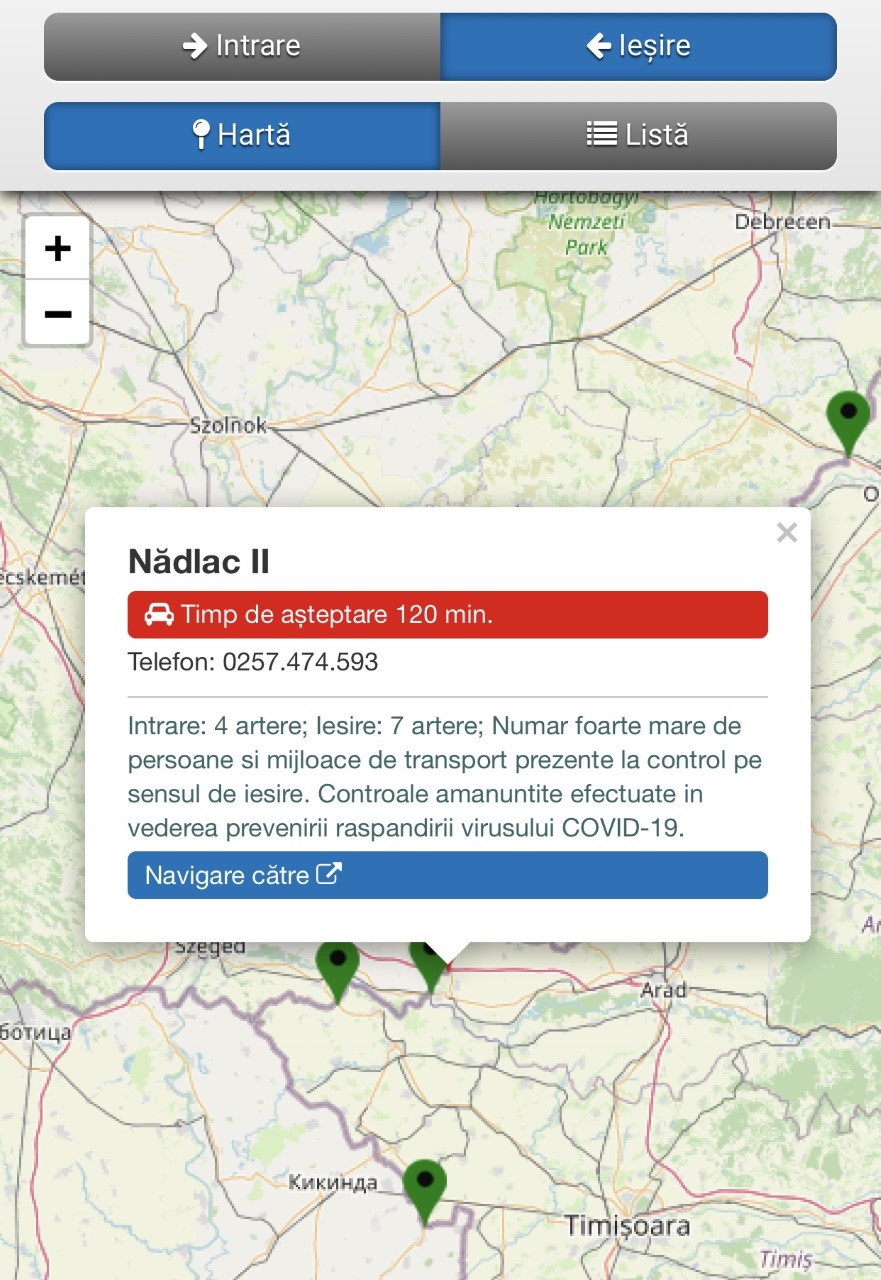Show the Hartă map view

242,136
